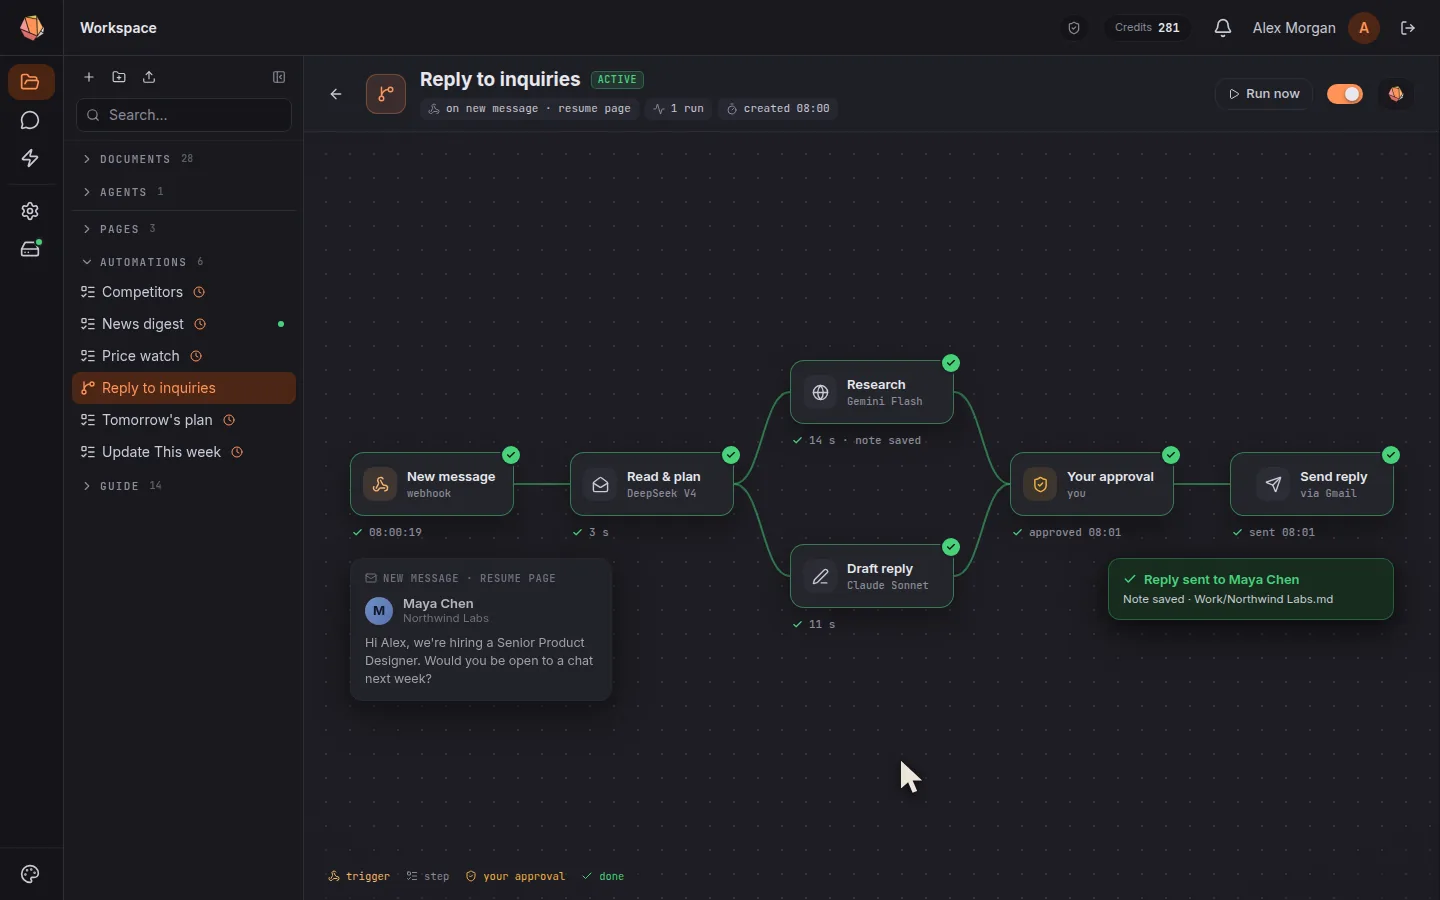The width and height of the screenshot is (1440, 900).
Task: Open the theme palette icon at bottom left
Action: click(30, 875)
